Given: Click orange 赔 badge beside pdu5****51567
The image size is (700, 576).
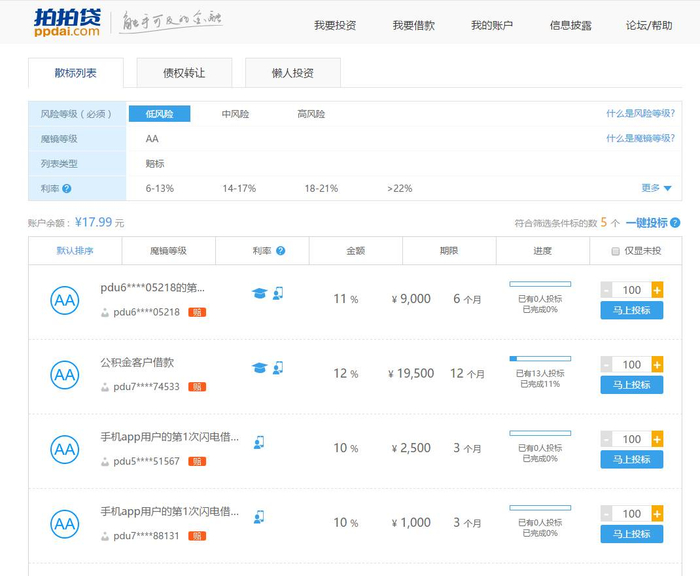Looking at the screenshot, I should [x=197, y=461].
